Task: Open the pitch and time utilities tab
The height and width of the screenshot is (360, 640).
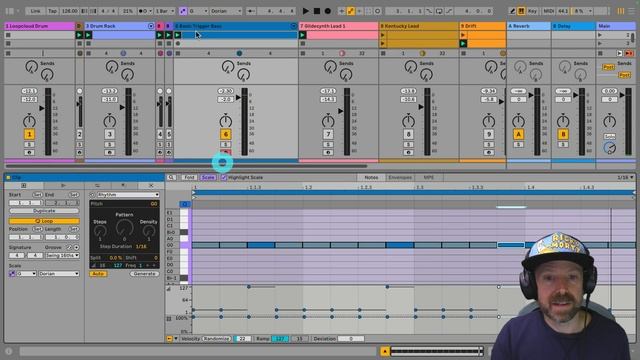Action: point(97,186)
